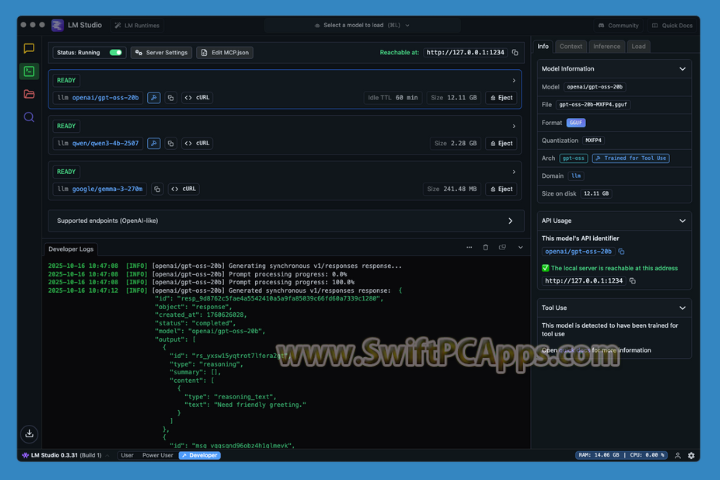
Task: Open the settings gear in status bar
Action: point(691,455)
